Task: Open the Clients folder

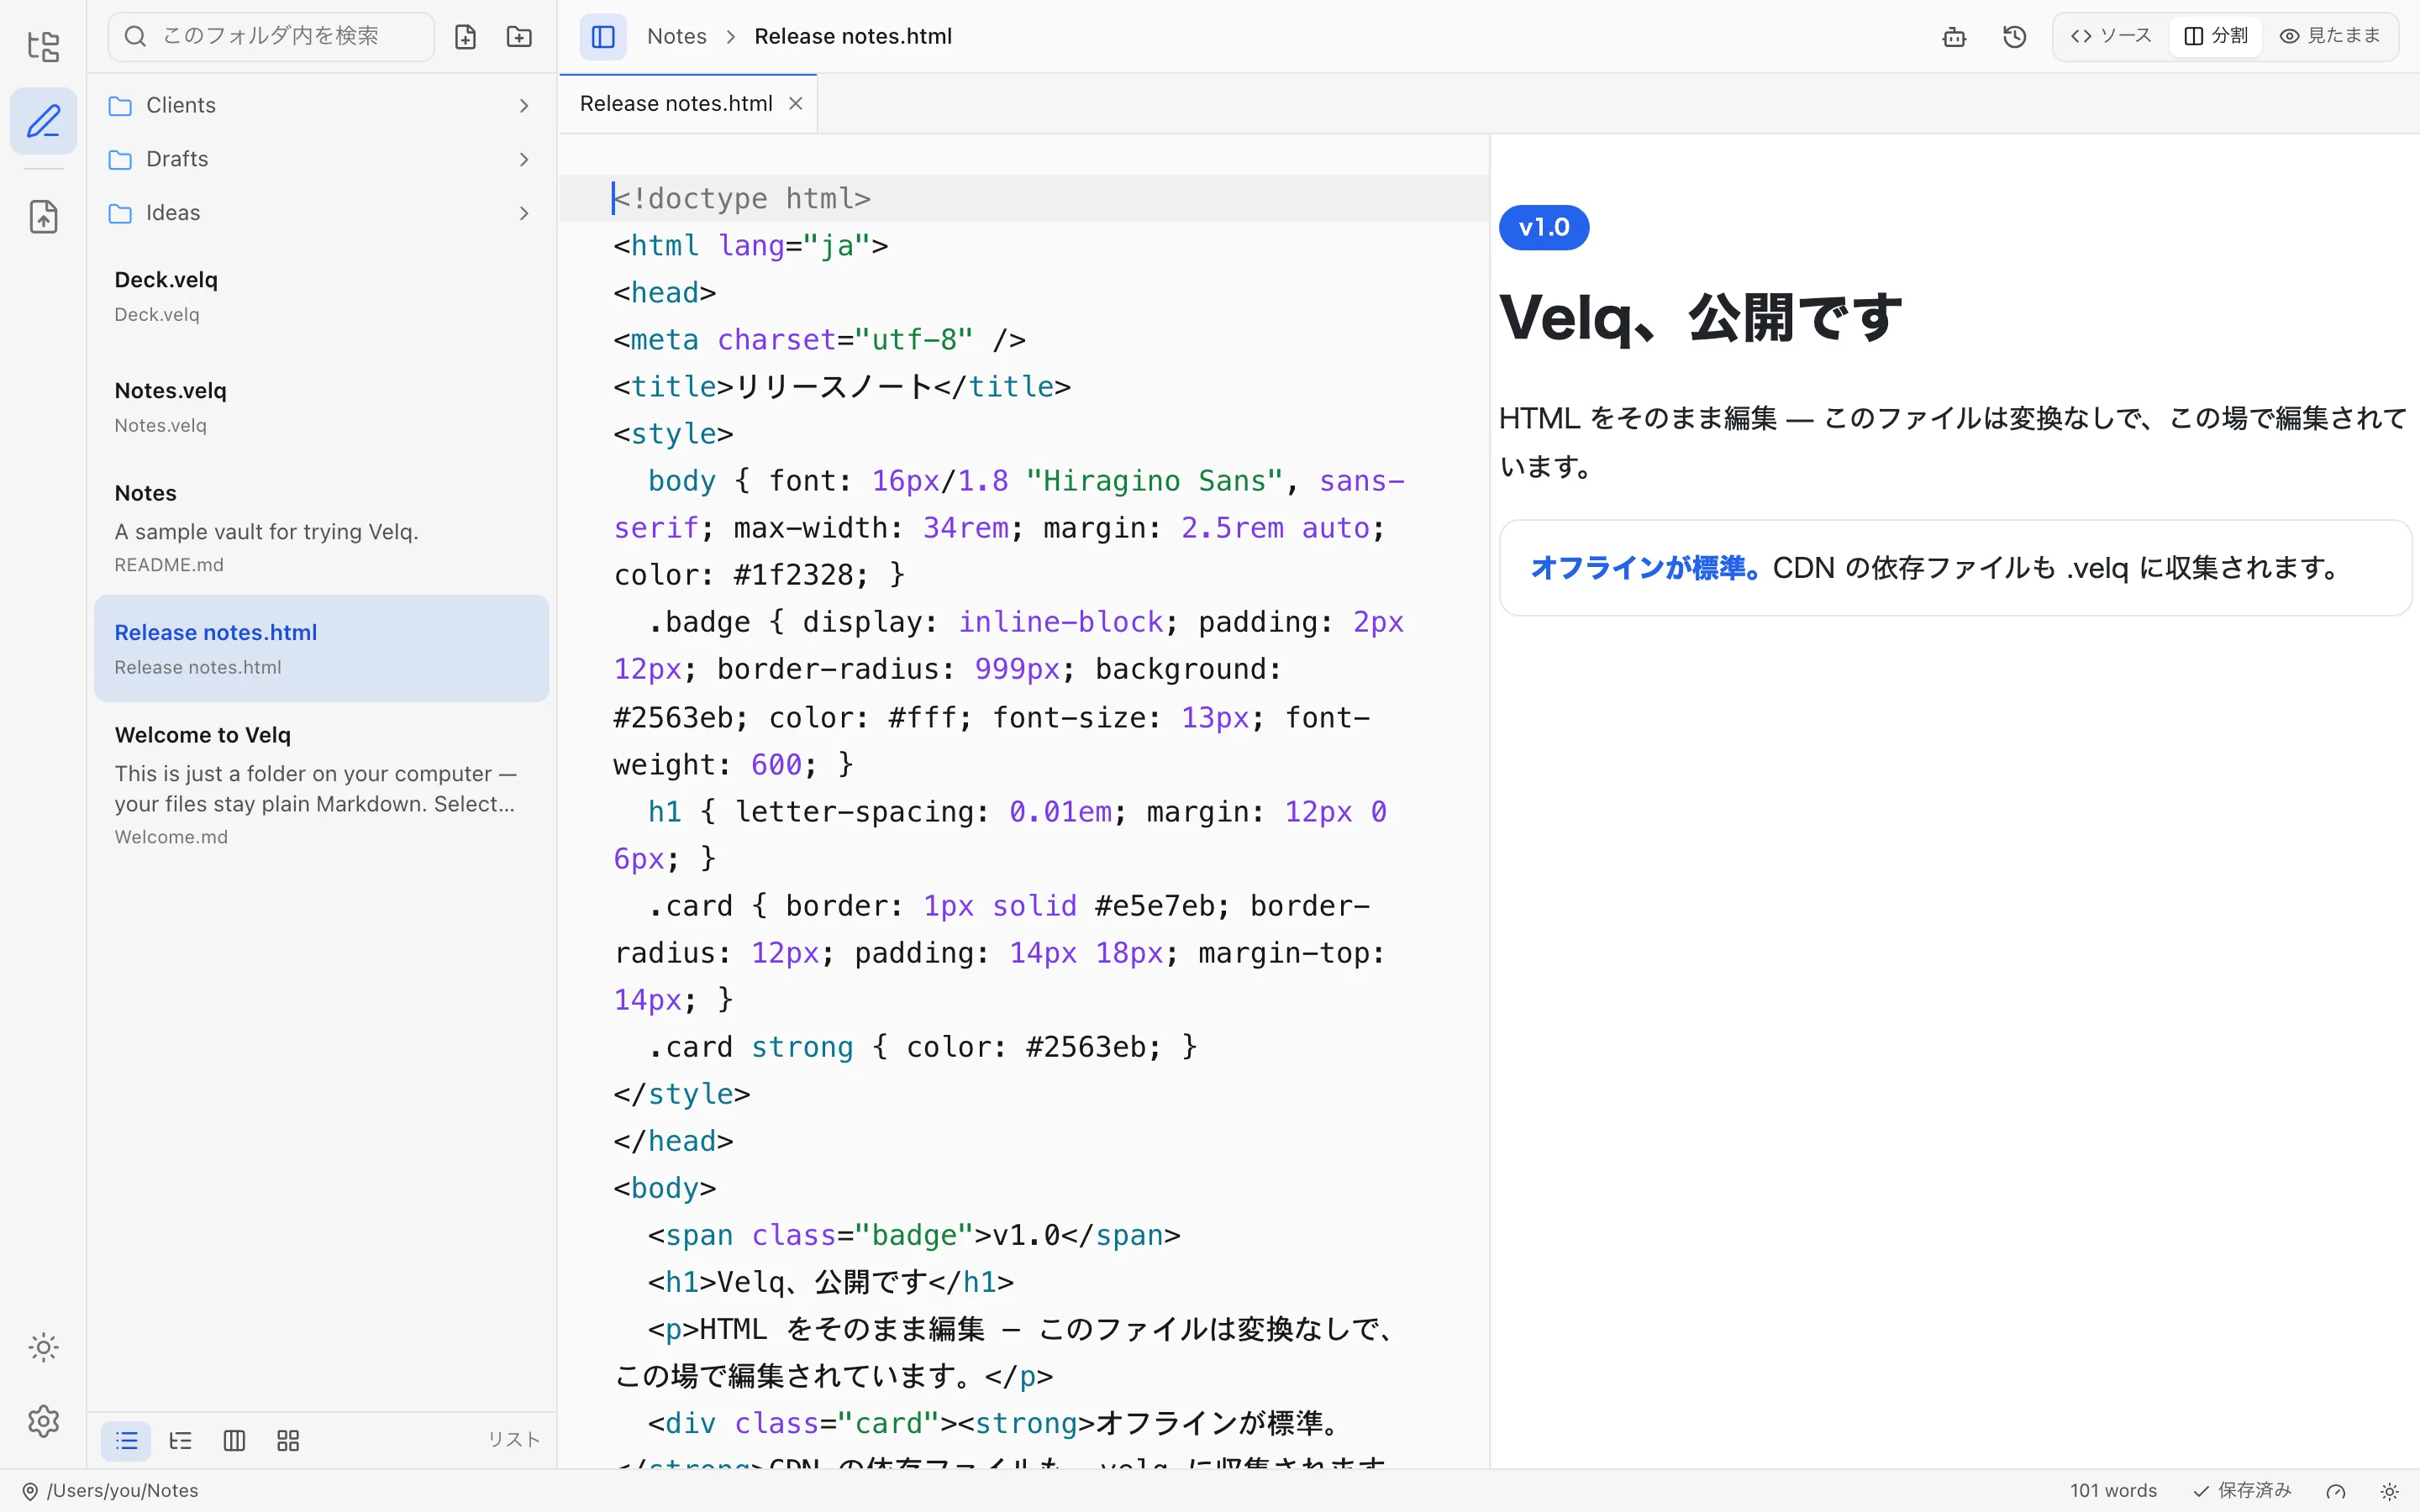Action: tap(321, 106)
